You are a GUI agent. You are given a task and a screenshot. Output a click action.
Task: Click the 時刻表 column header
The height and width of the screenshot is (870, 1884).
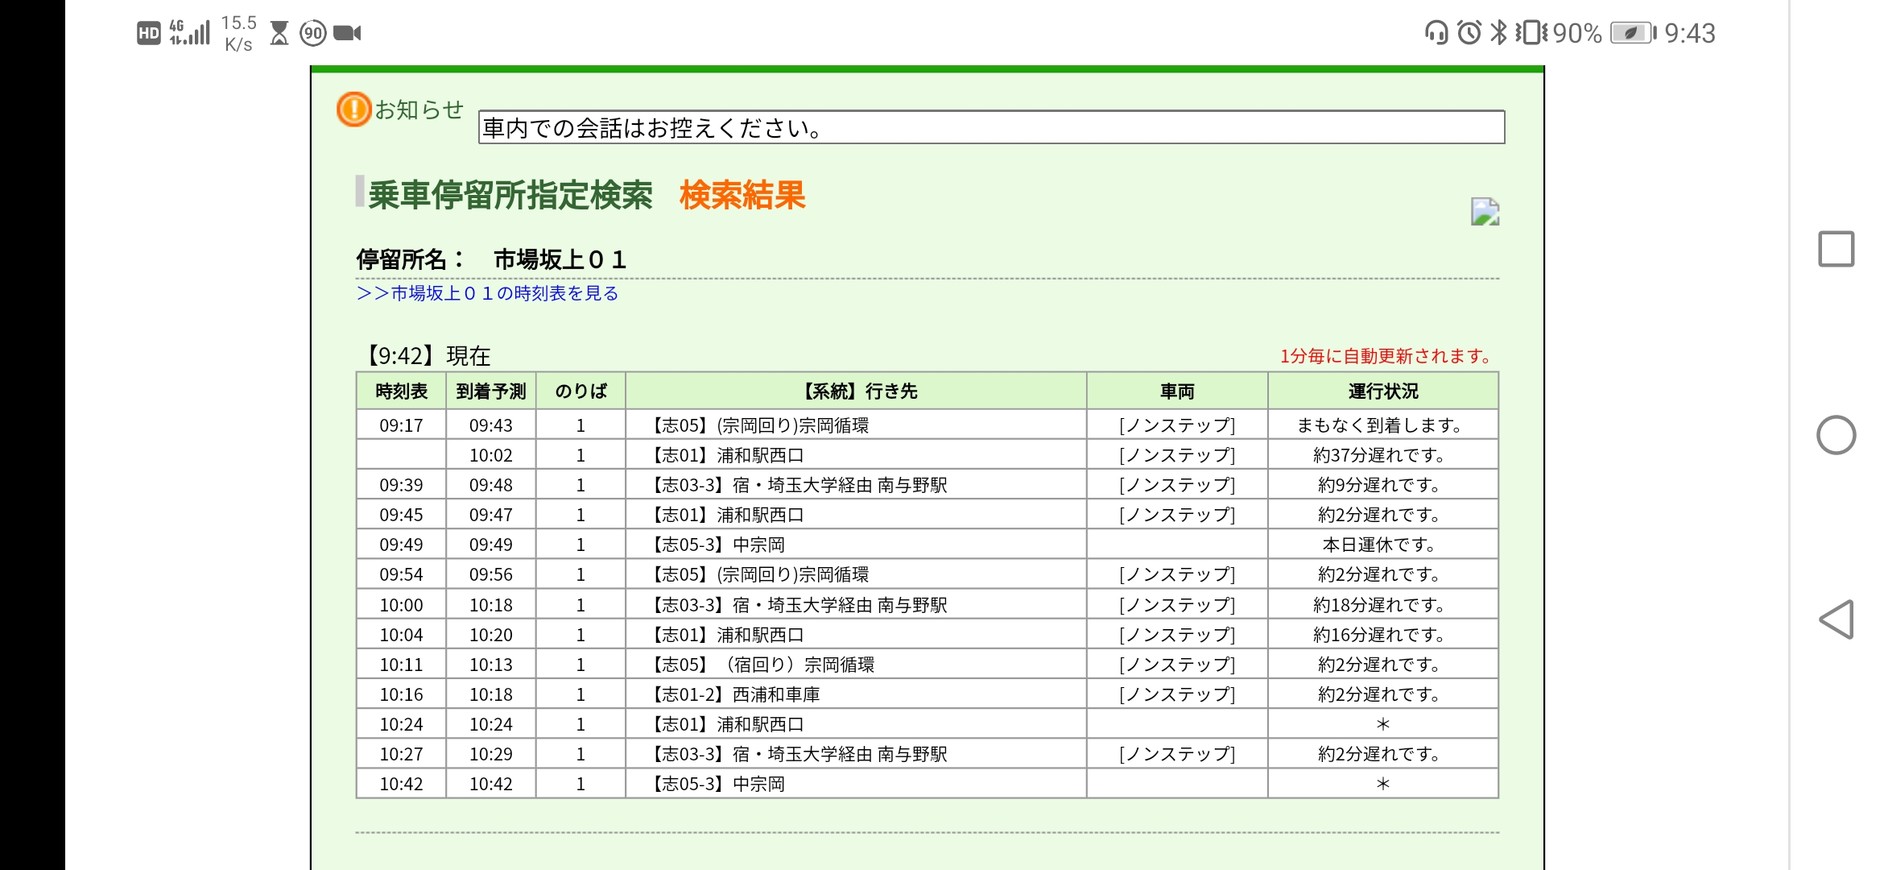[401, 391]
